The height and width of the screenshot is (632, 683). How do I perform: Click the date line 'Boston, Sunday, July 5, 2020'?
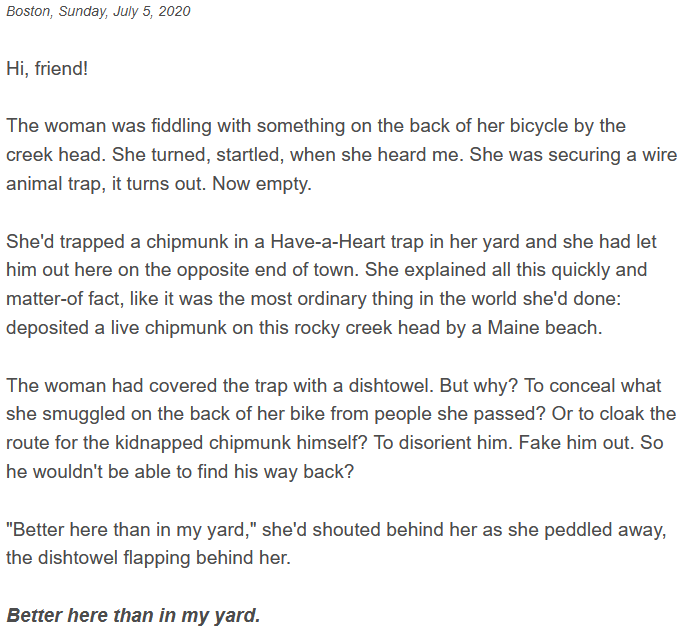(x=98, y=11)
